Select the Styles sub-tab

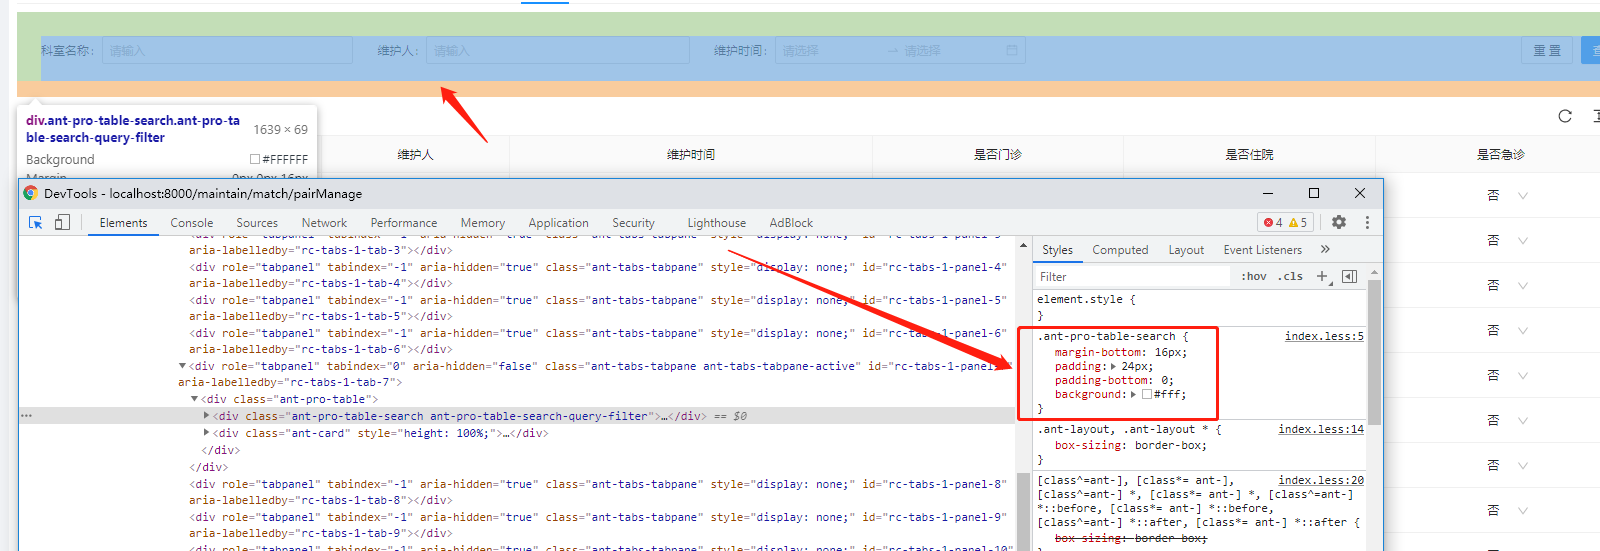(1057, 250)
